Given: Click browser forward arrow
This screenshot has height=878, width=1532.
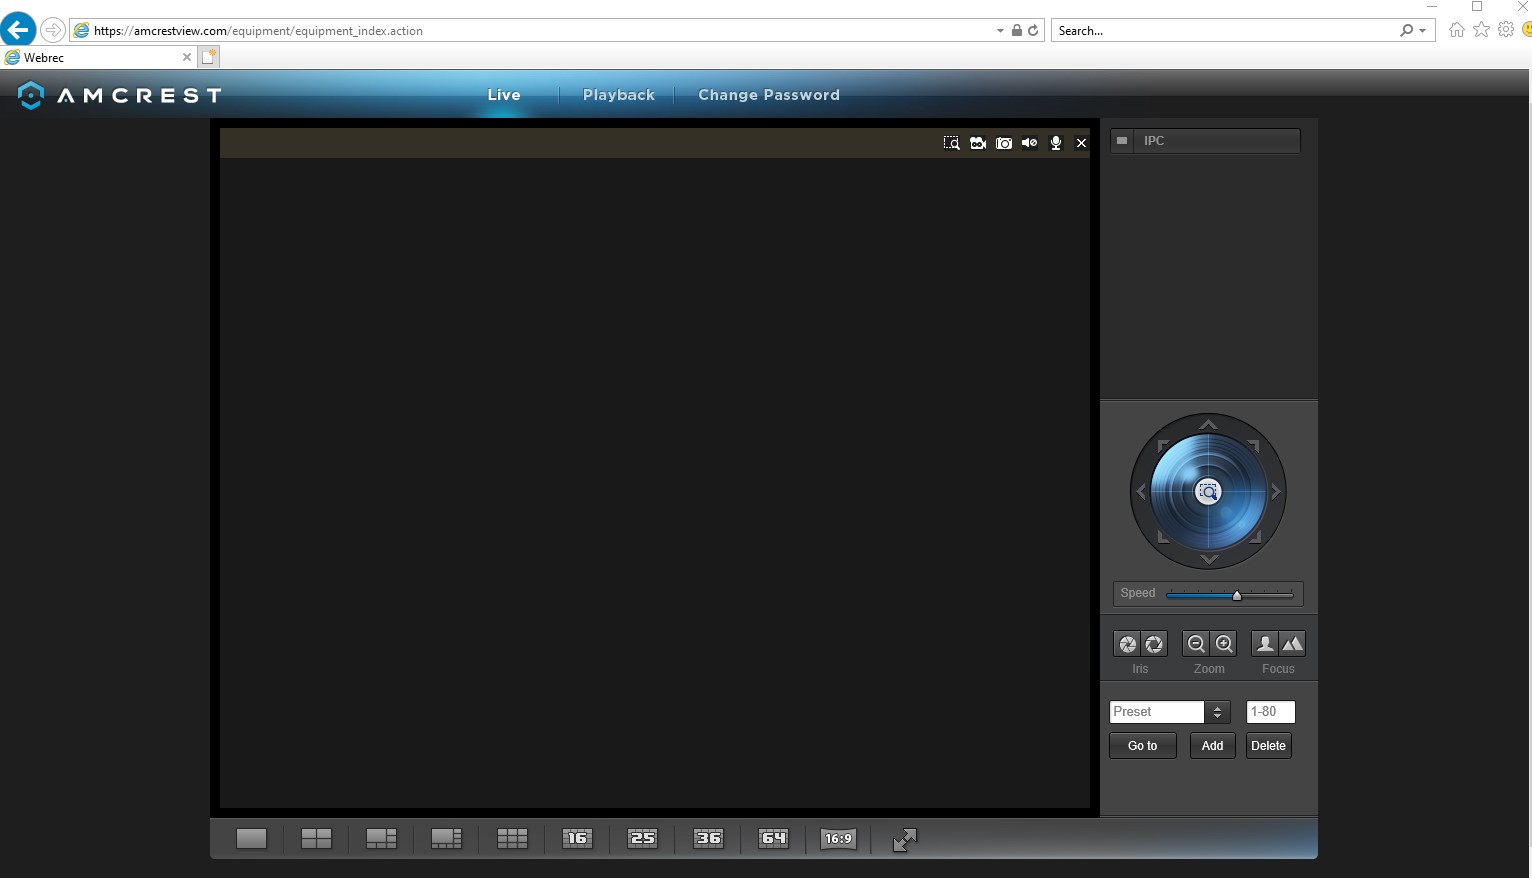Looking at the screenshot, I should pos(53,30).
